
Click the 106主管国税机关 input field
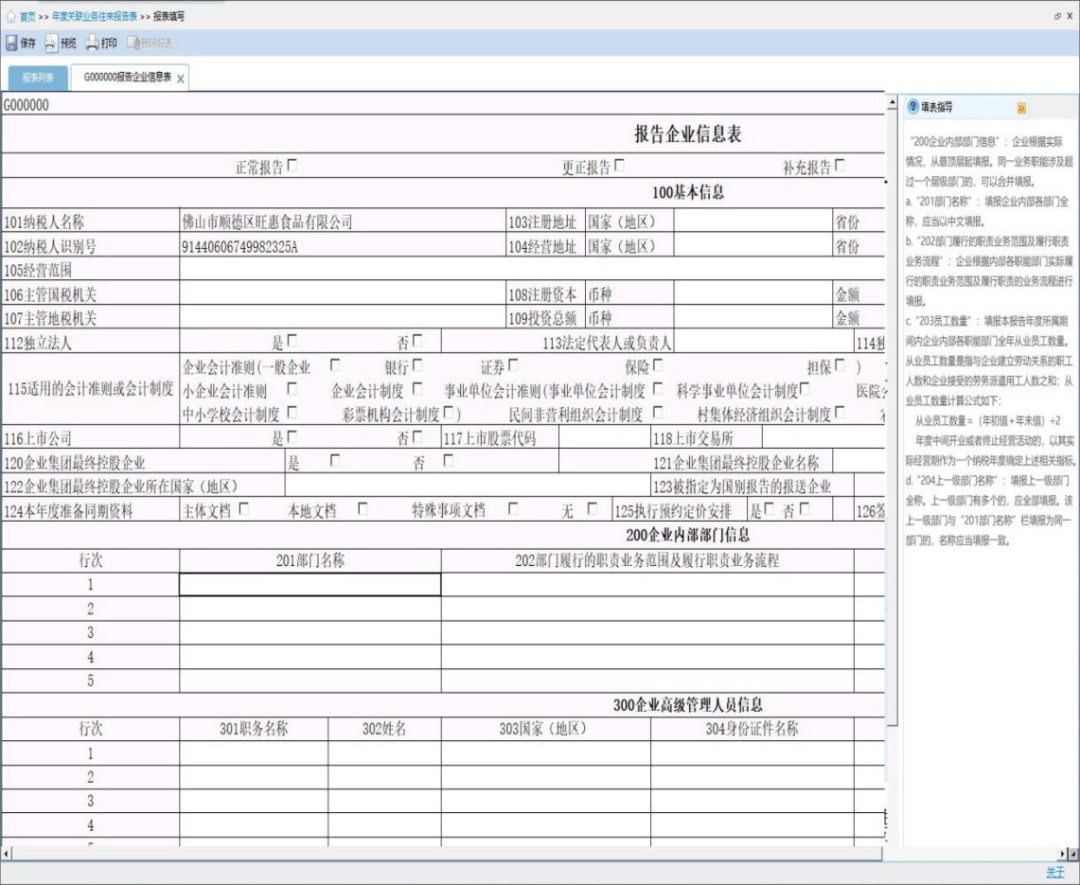tap(342, 293)
